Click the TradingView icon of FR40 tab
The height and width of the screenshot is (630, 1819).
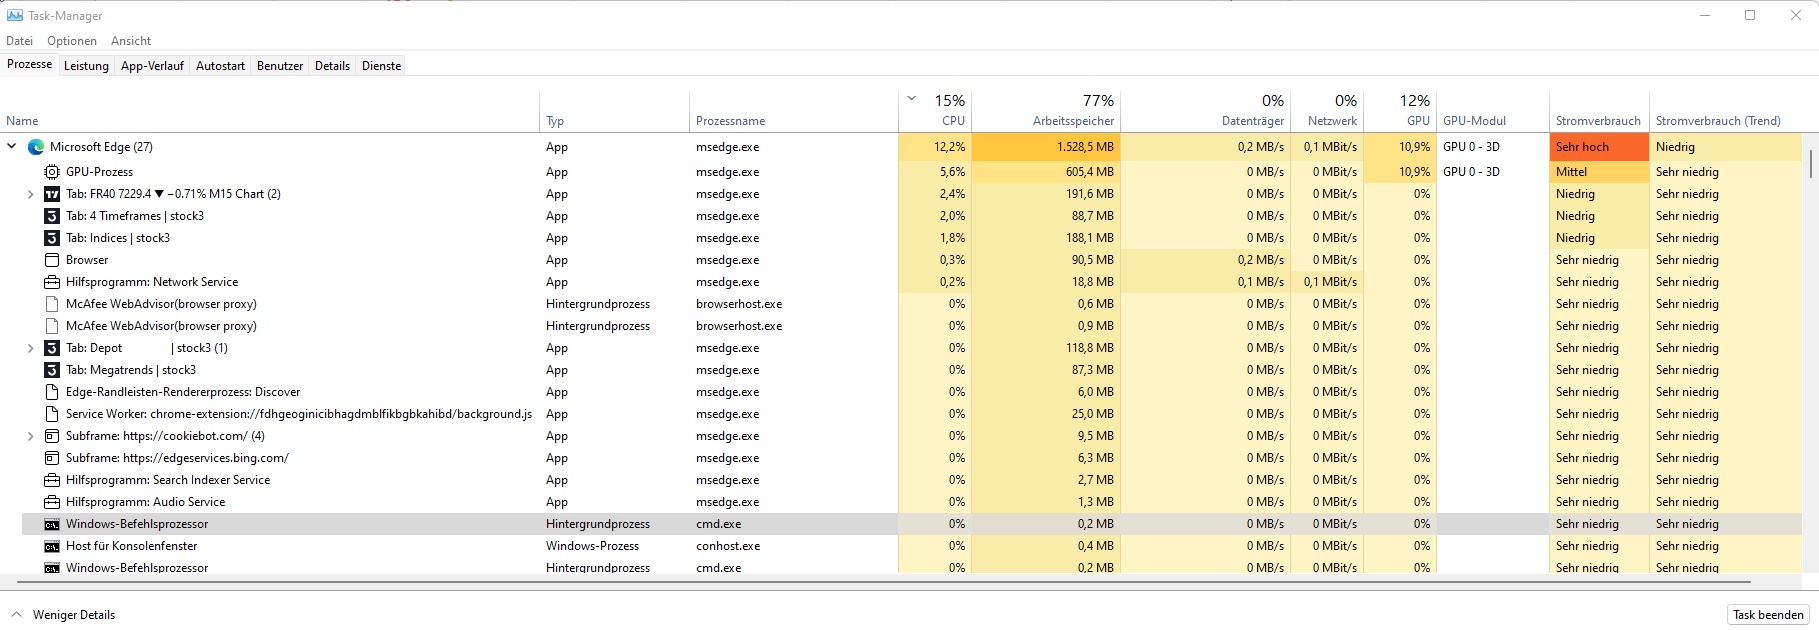[x=52, y=194]
